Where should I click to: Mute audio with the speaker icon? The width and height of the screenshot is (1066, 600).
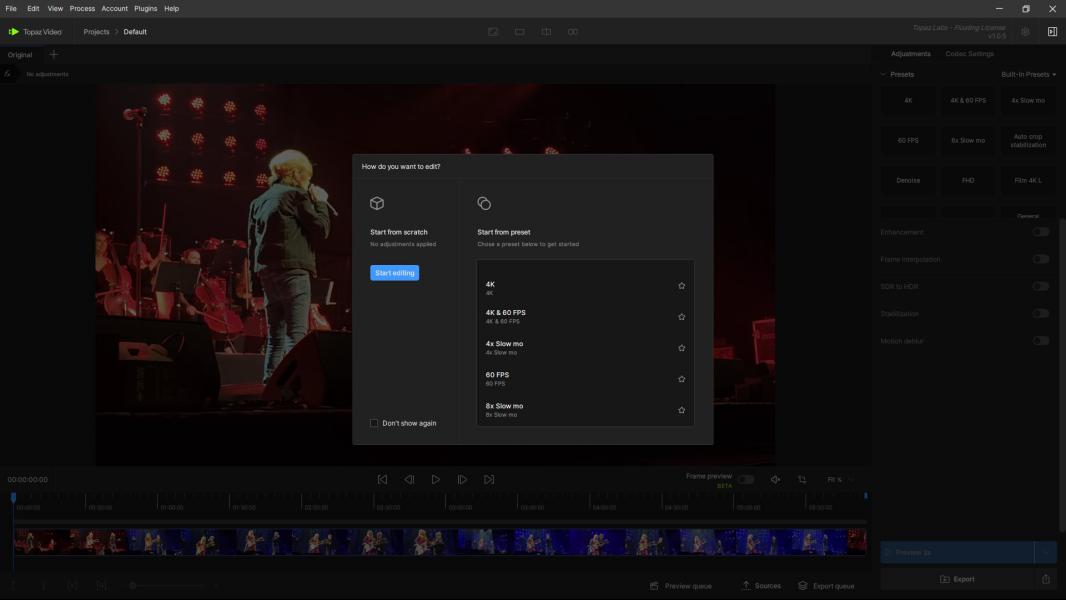775,480
